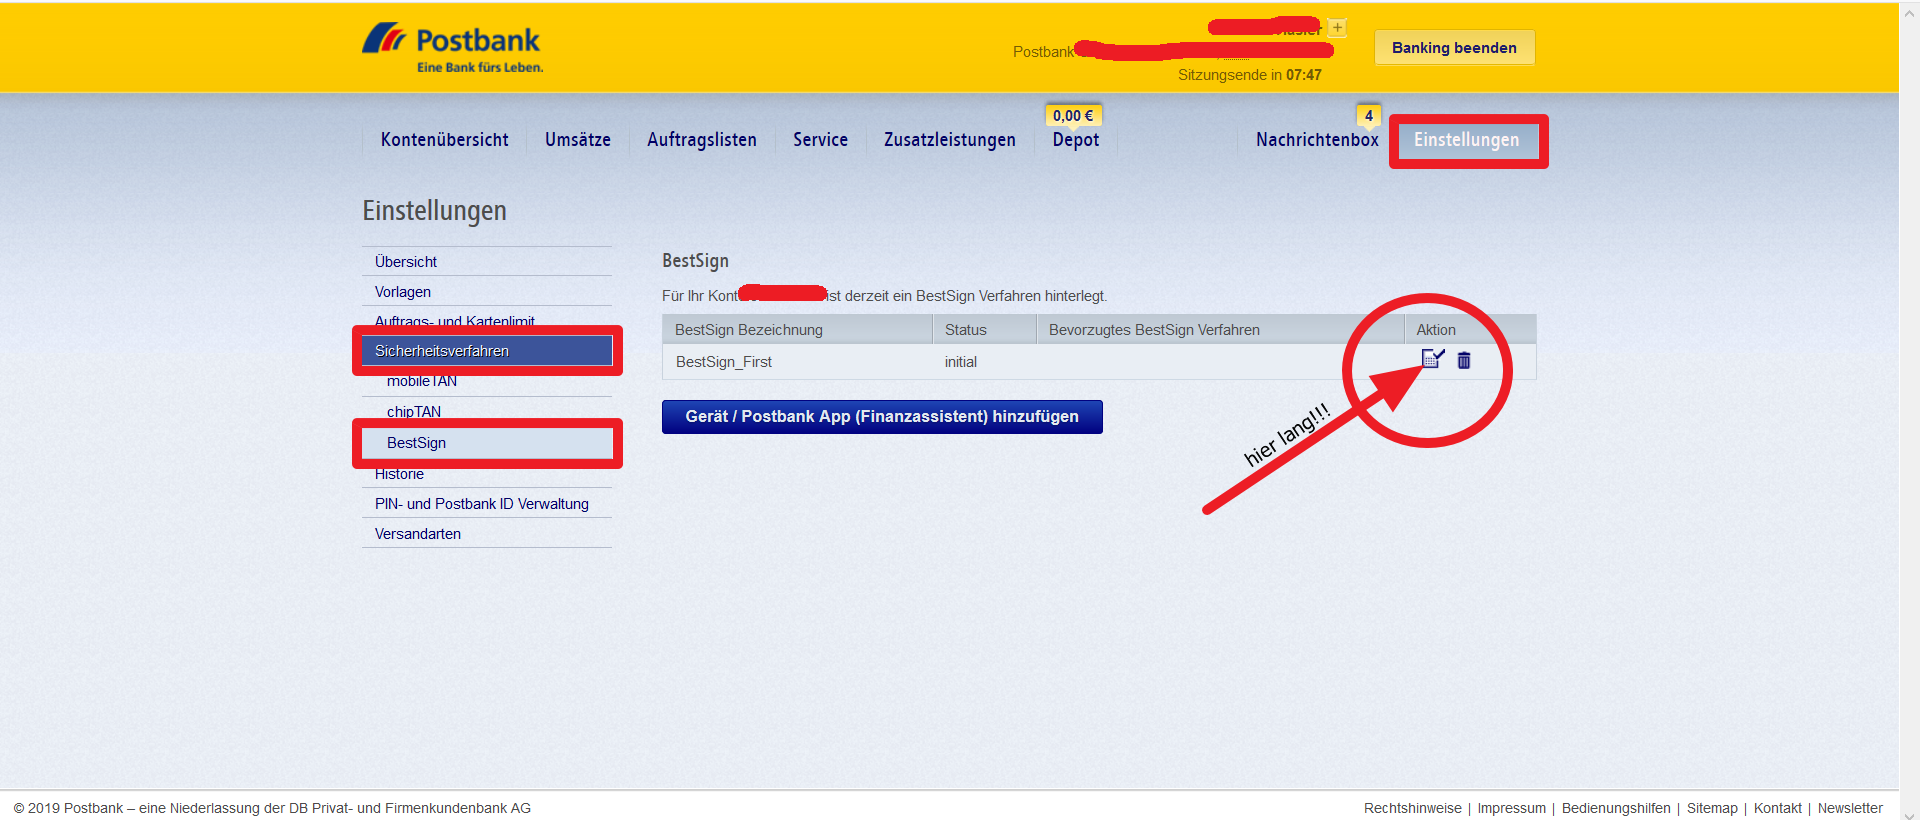Open Rechtshinweise in the footer
This screenshot has width=1920, height=820.
click(x=1412, y=808)
